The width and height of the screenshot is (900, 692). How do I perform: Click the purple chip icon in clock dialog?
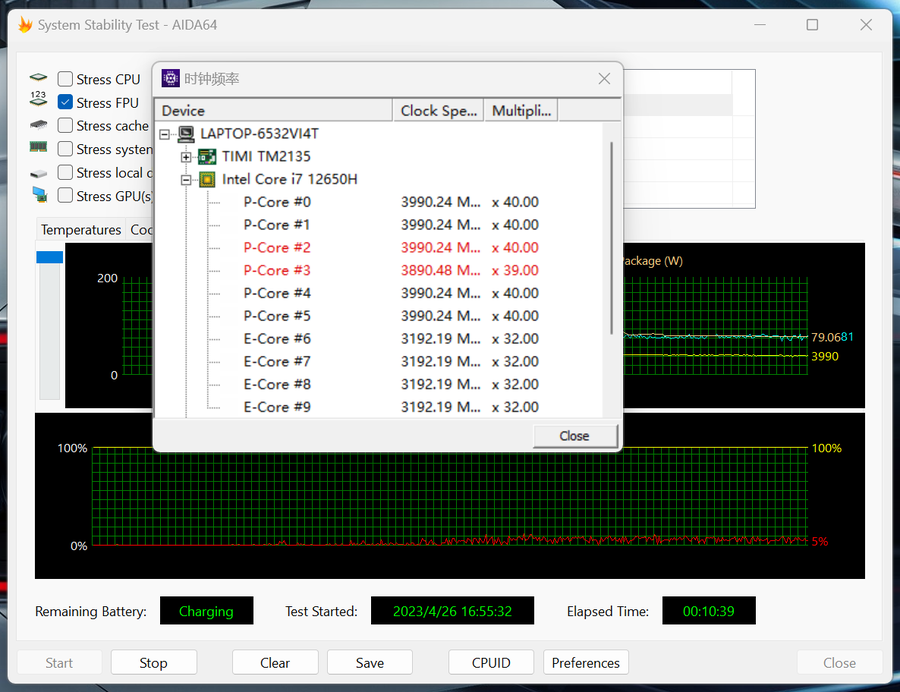171,79
